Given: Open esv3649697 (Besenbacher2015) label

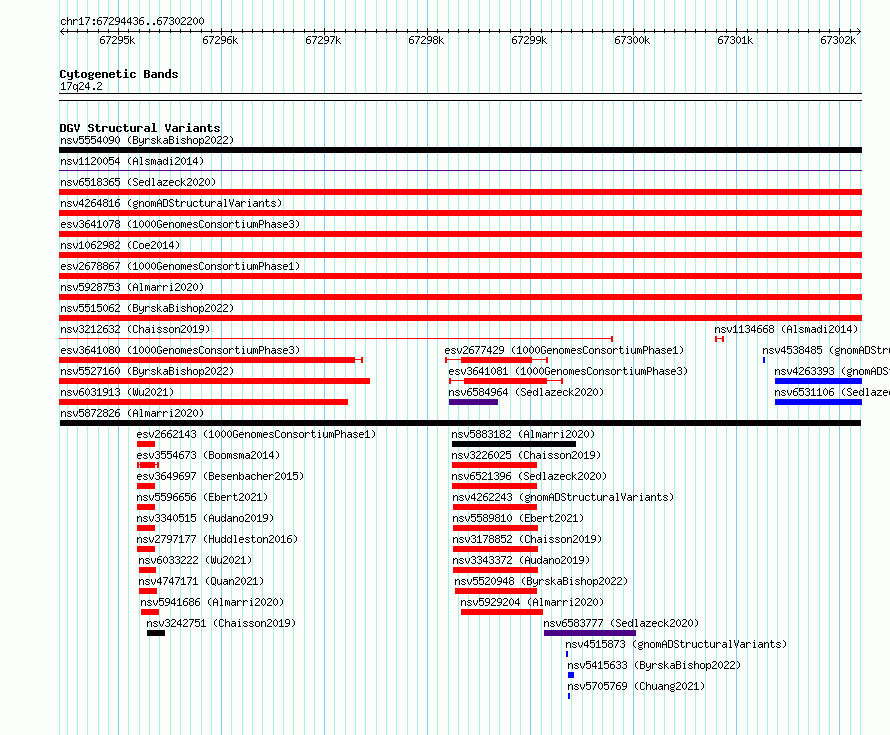Looking at the screenshot, I should click(220, 476).
